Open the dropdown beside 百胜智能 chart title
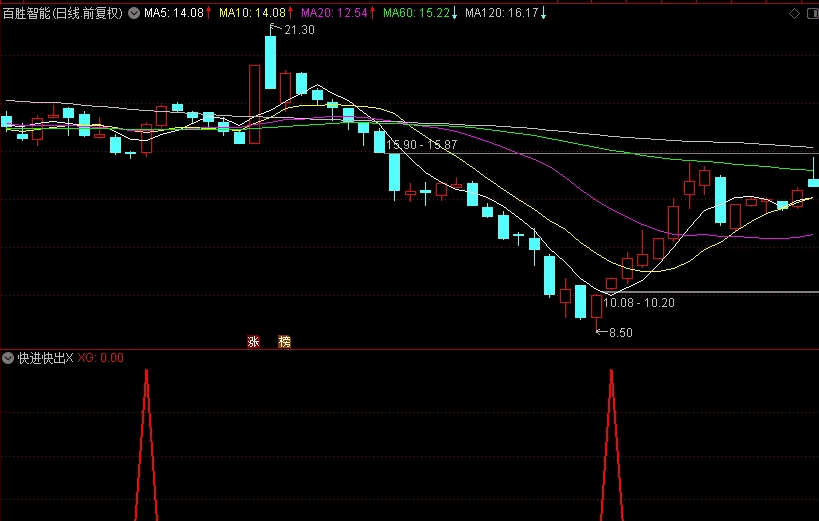The height and width of the screenshot is (521, 819). [134, 13]
